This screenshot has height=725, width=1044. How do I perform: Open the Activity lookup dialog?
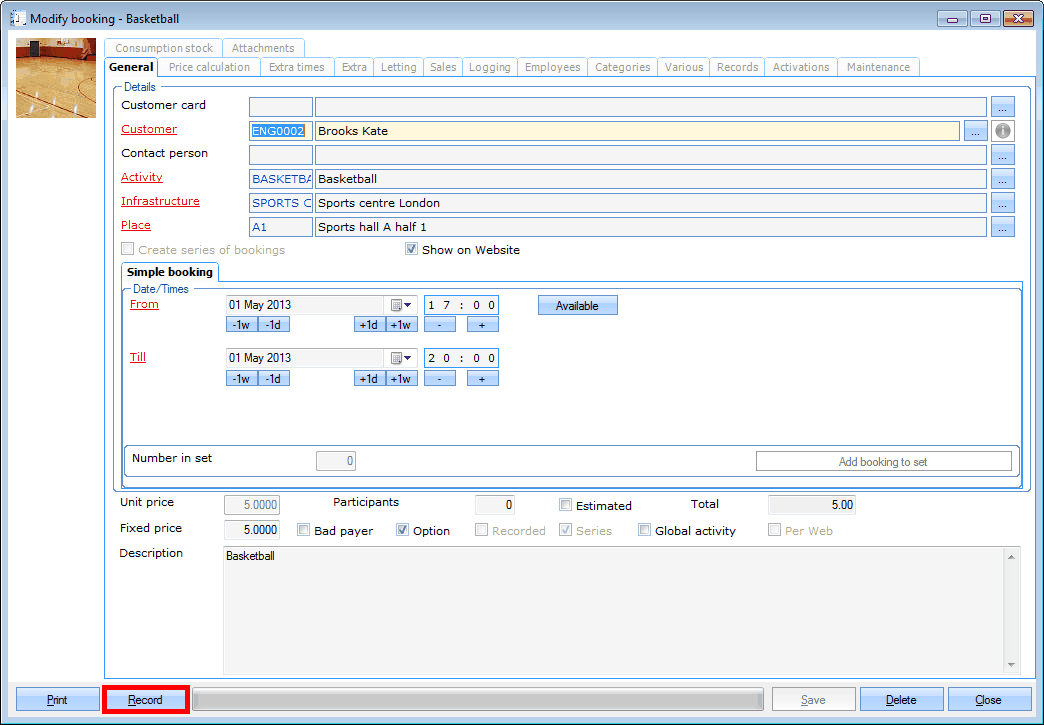tap(1002, 178)
